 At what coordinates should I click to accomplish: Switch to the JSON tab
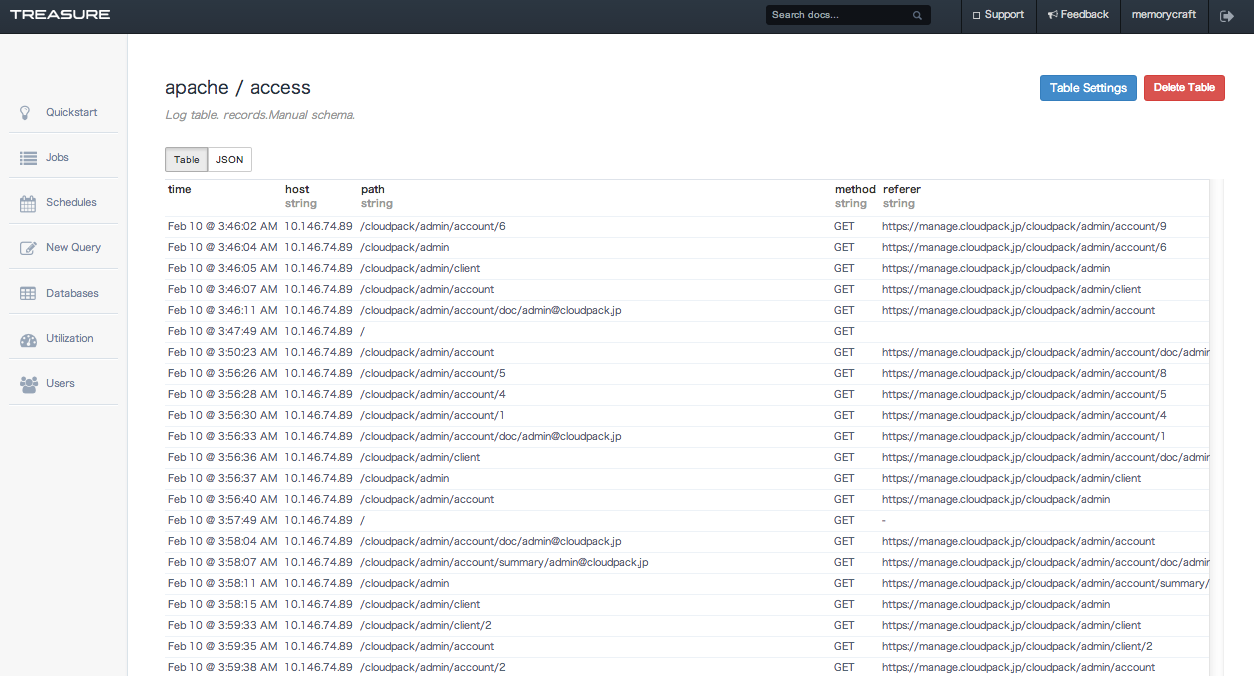[x=229, y=159]
